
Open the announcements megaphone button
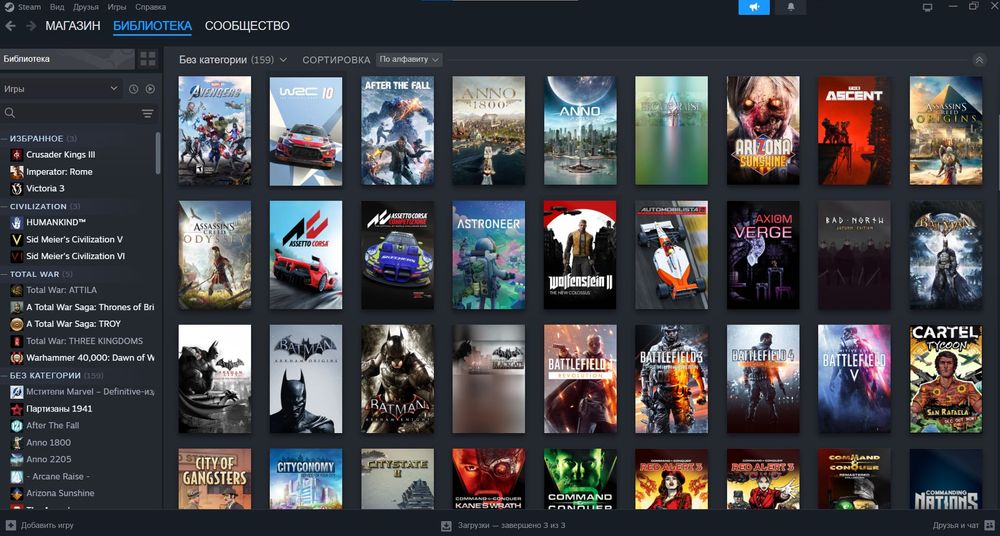754,7
